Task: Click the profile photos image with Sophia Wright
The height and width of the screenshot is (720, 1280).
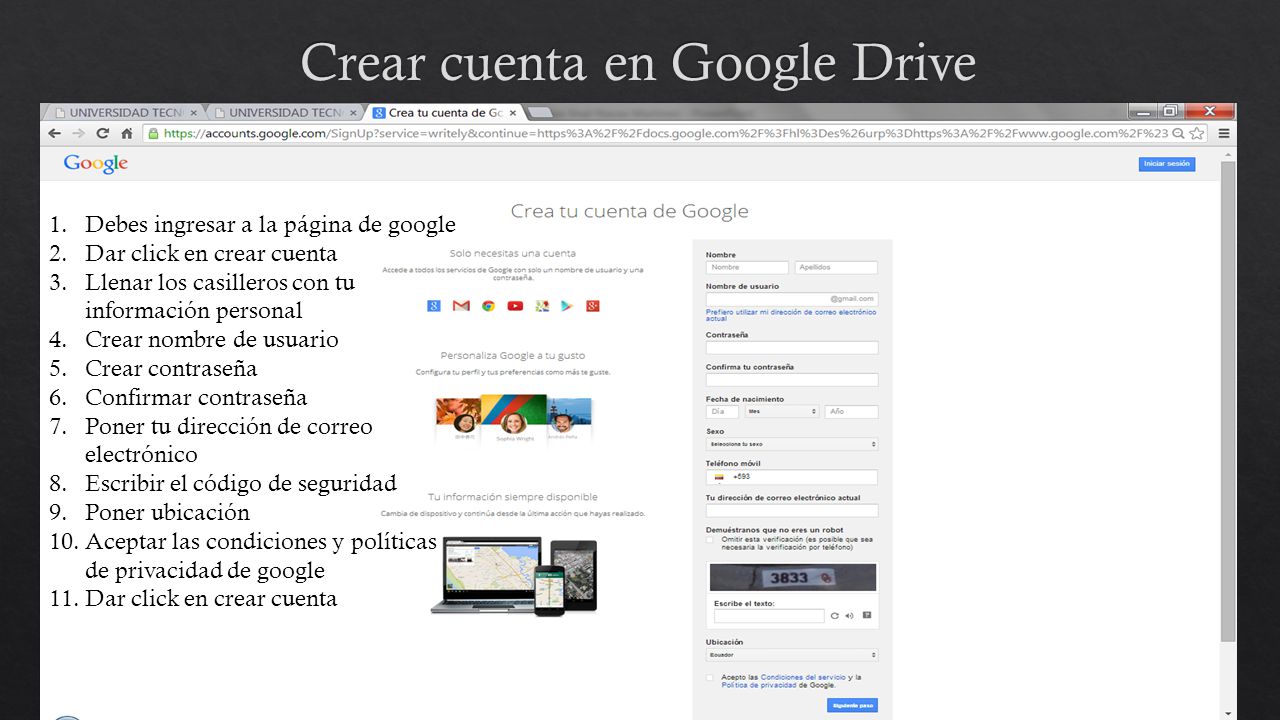Action: coord(514,418)
